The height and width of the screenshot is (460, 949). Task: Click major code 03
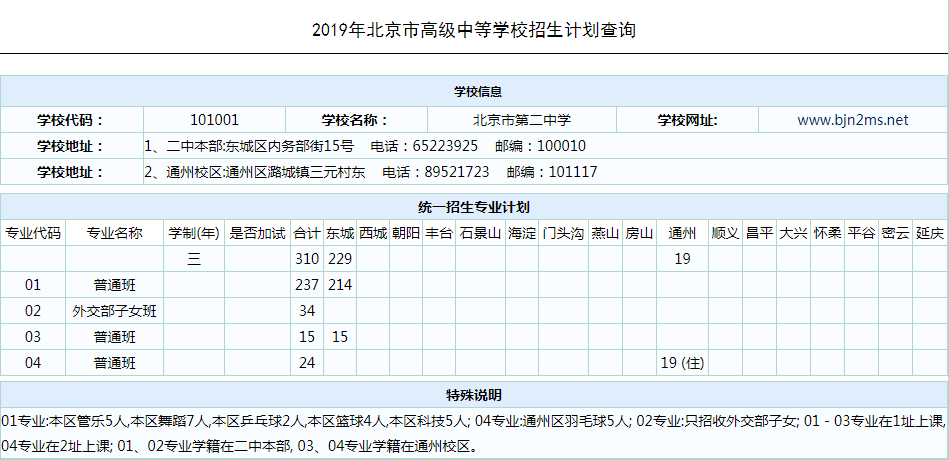[x=33, y=337]
